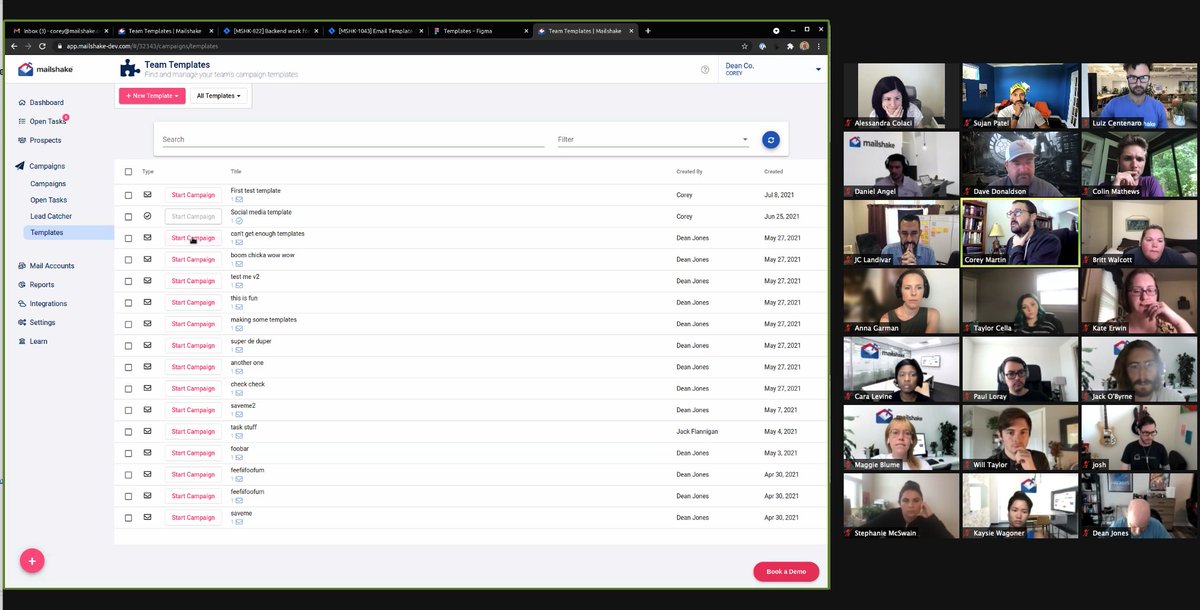The image size is (1200, 610).
Task: Click the browser address bar
Action: 395,46
